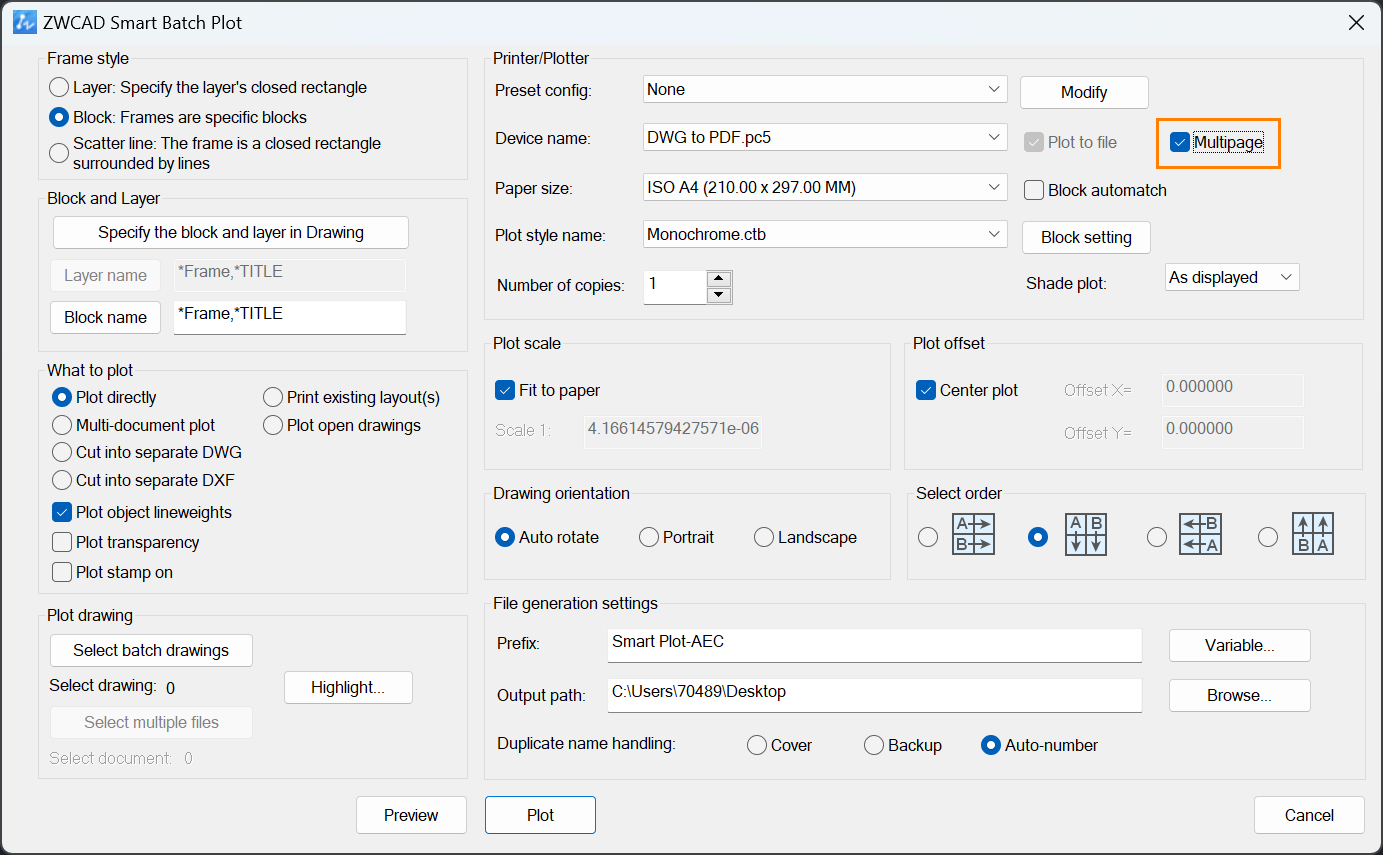This screenshot has height=855, width=1383.
Task: Click the Variable... button
Action: pos(1240,645)
